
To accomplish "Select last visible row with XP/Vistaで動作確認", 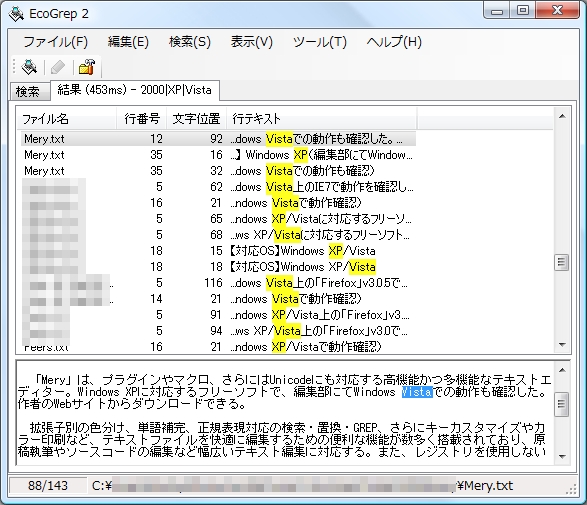I will 218,347.
